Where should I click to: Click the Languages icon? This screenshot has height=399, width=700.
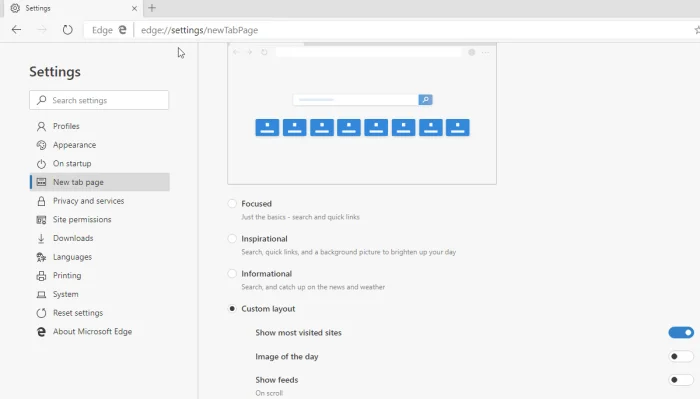click(x=41, y=257)
